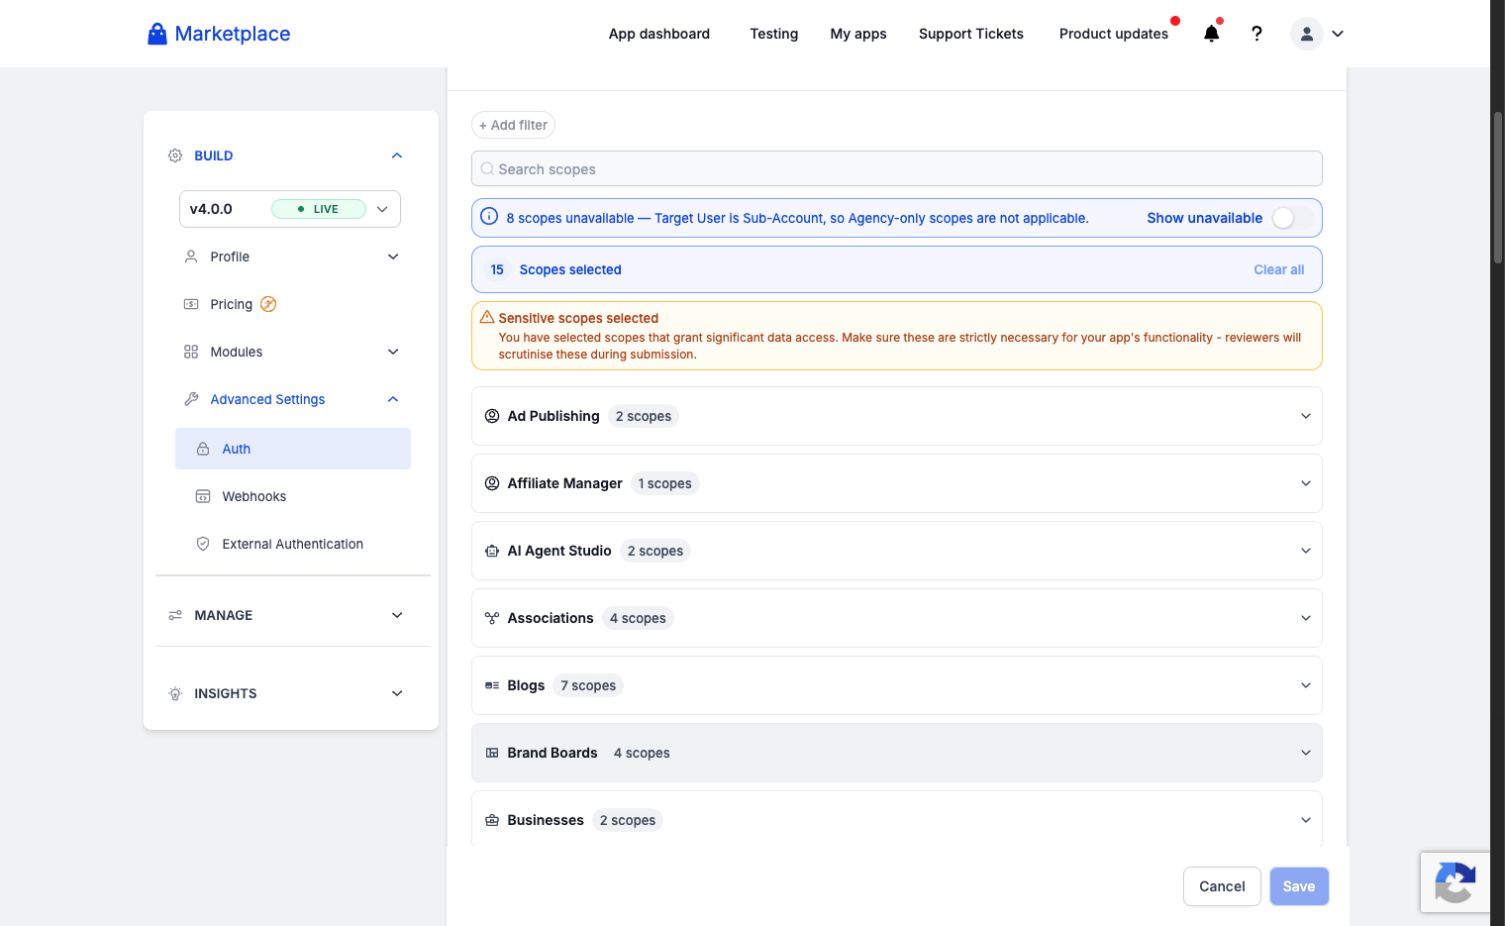Click the reCAPTCHA badge
Screen dimensions: 1505x926
coord(1455,882)
